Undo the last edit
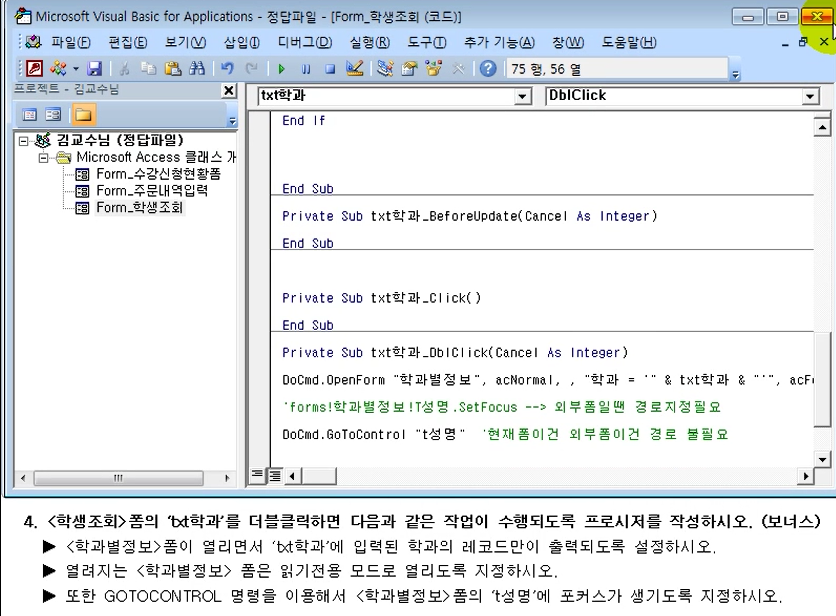This screenshot has width=836, height=616. tap(227, 68)
